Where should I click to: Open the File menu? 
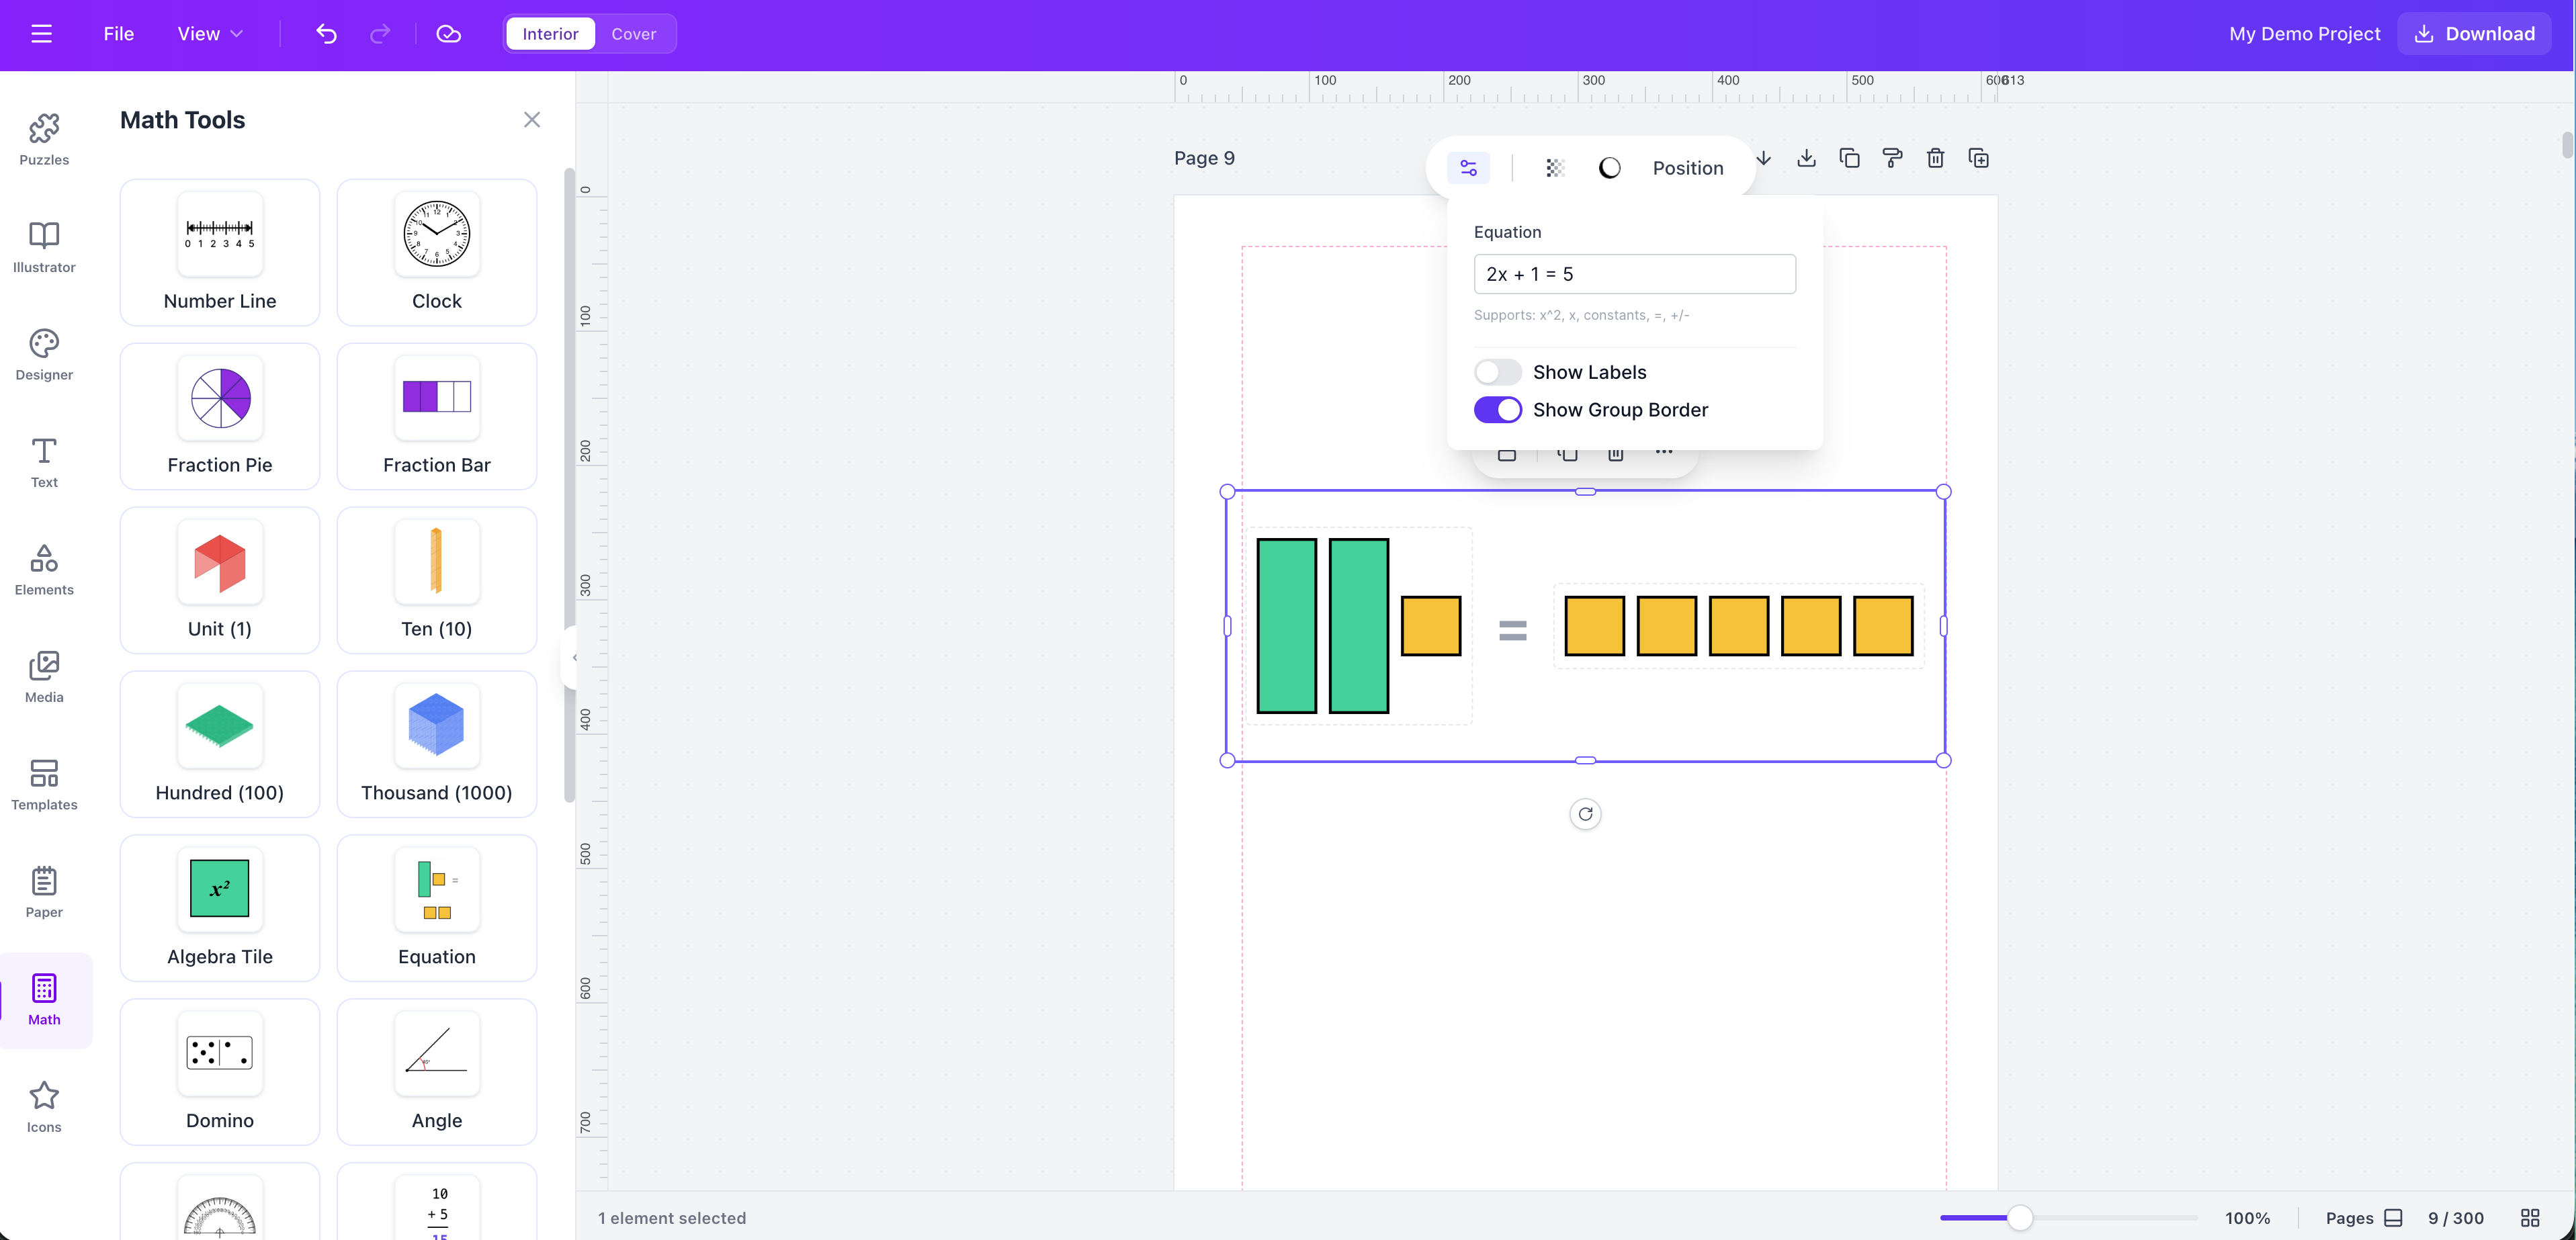[x=118, y=33]
